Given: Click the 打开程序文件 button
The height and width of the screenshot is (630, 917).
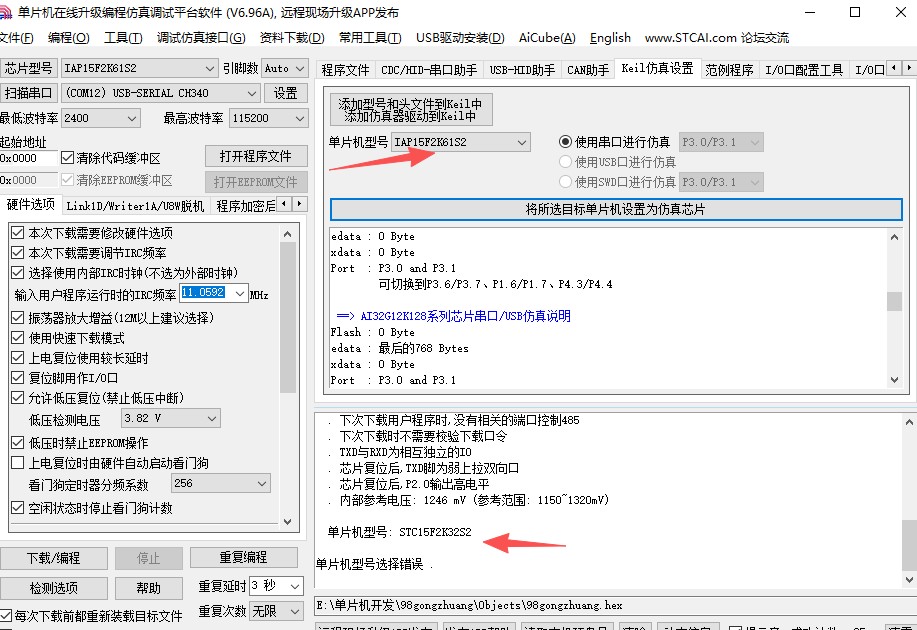Looking at the screenshot, I should pyautogui.click(x=256, y=156).
